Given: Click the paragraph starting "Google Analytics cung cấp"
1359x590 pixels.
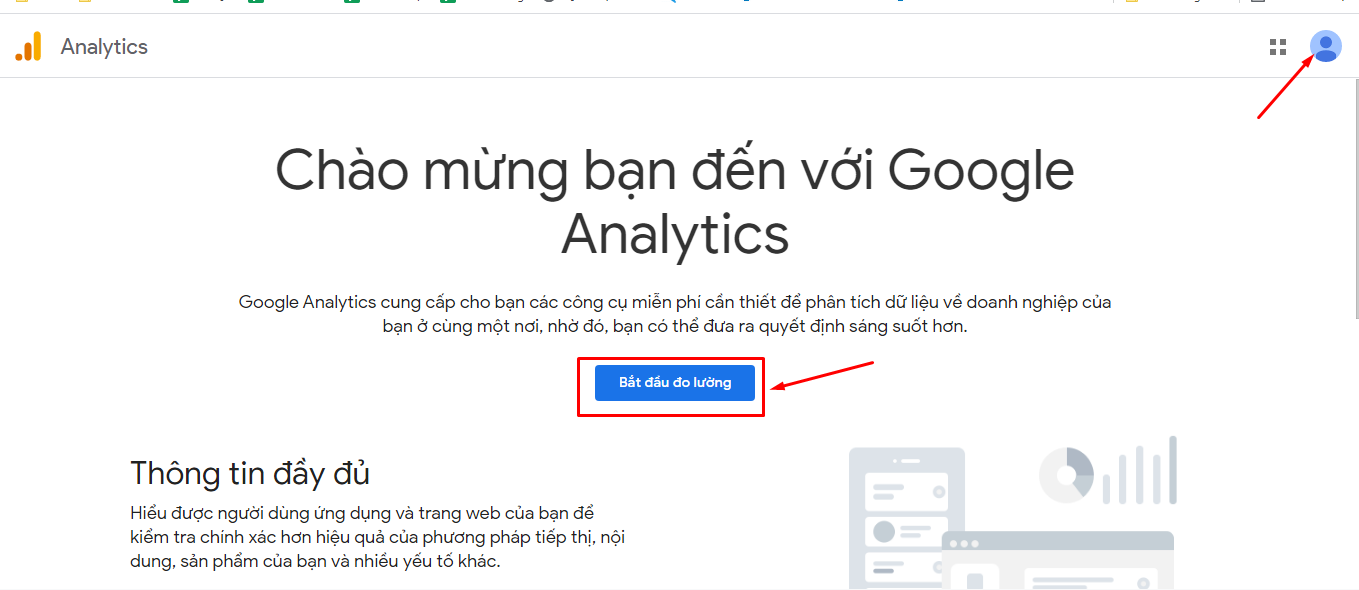Looking at the screenshot, I should point(675,314).
